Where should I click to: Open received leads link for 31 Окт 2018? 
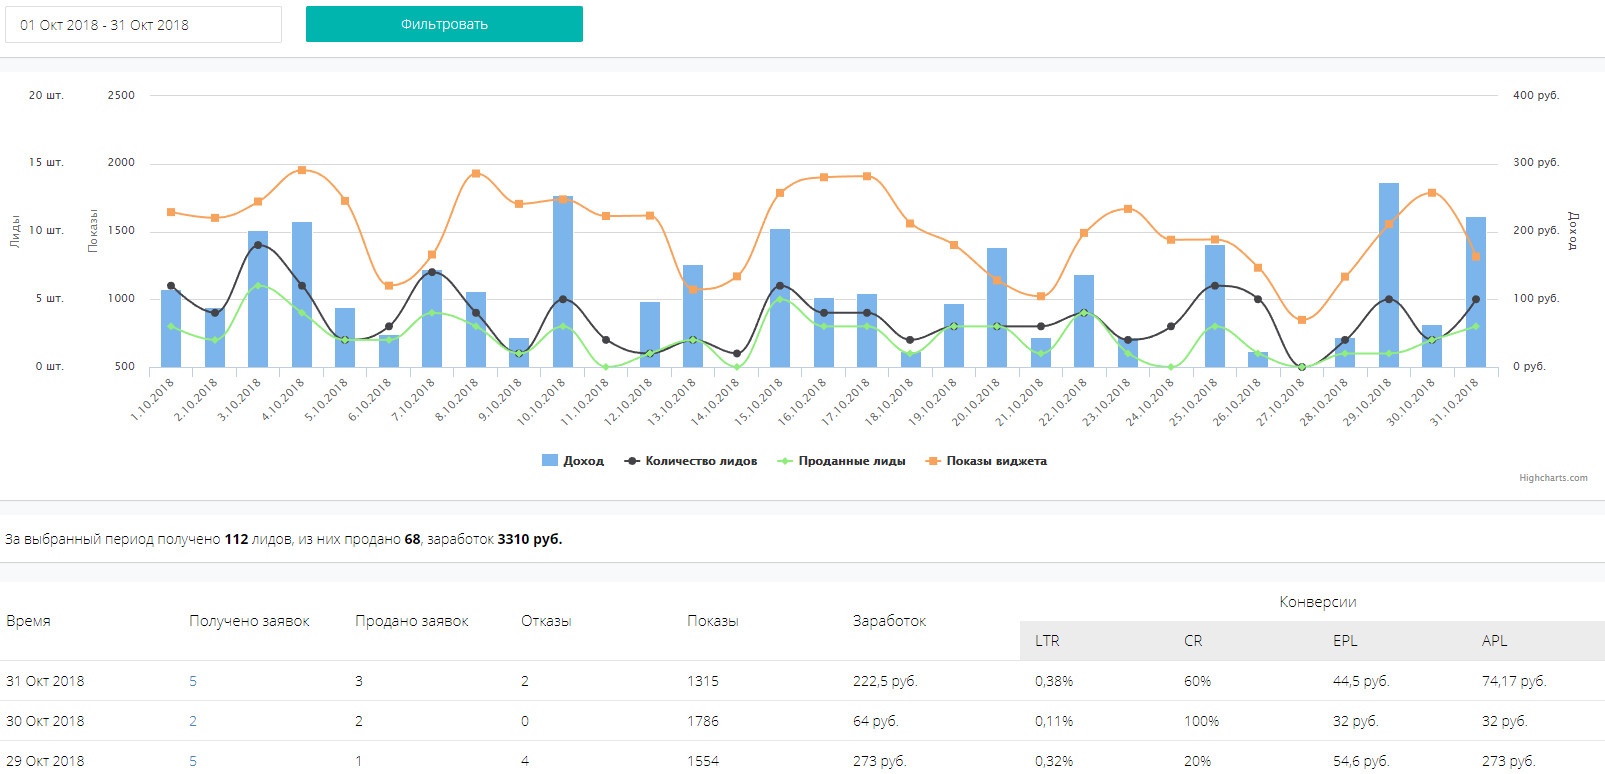coord(193,681)
